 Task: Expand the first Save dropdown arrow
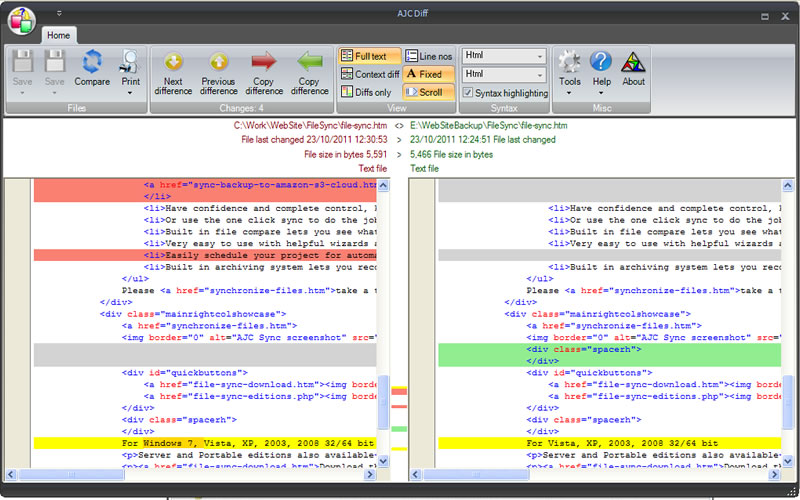coord(22,93)
